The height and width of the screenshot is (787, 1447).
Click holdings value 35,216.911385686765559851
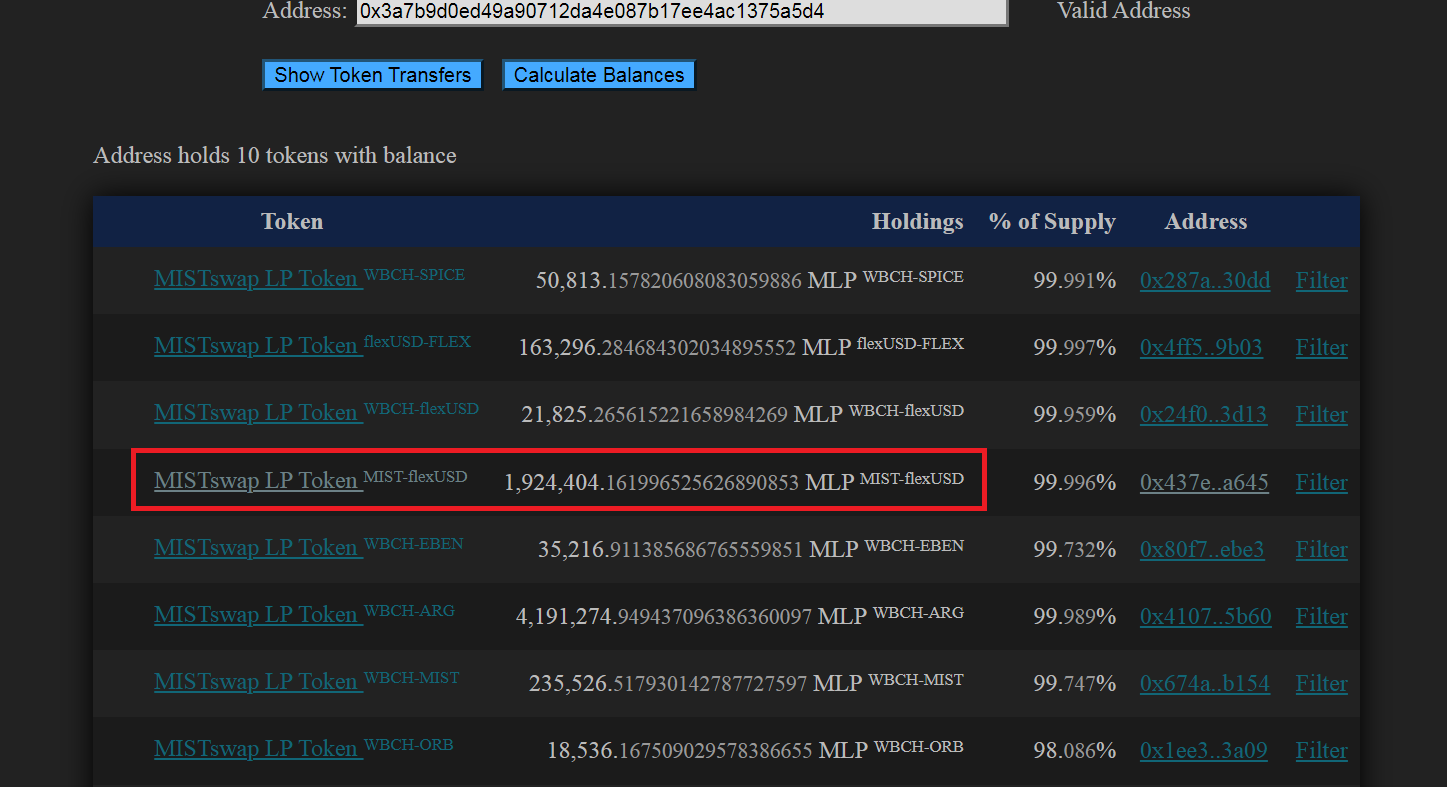(671, 549)
